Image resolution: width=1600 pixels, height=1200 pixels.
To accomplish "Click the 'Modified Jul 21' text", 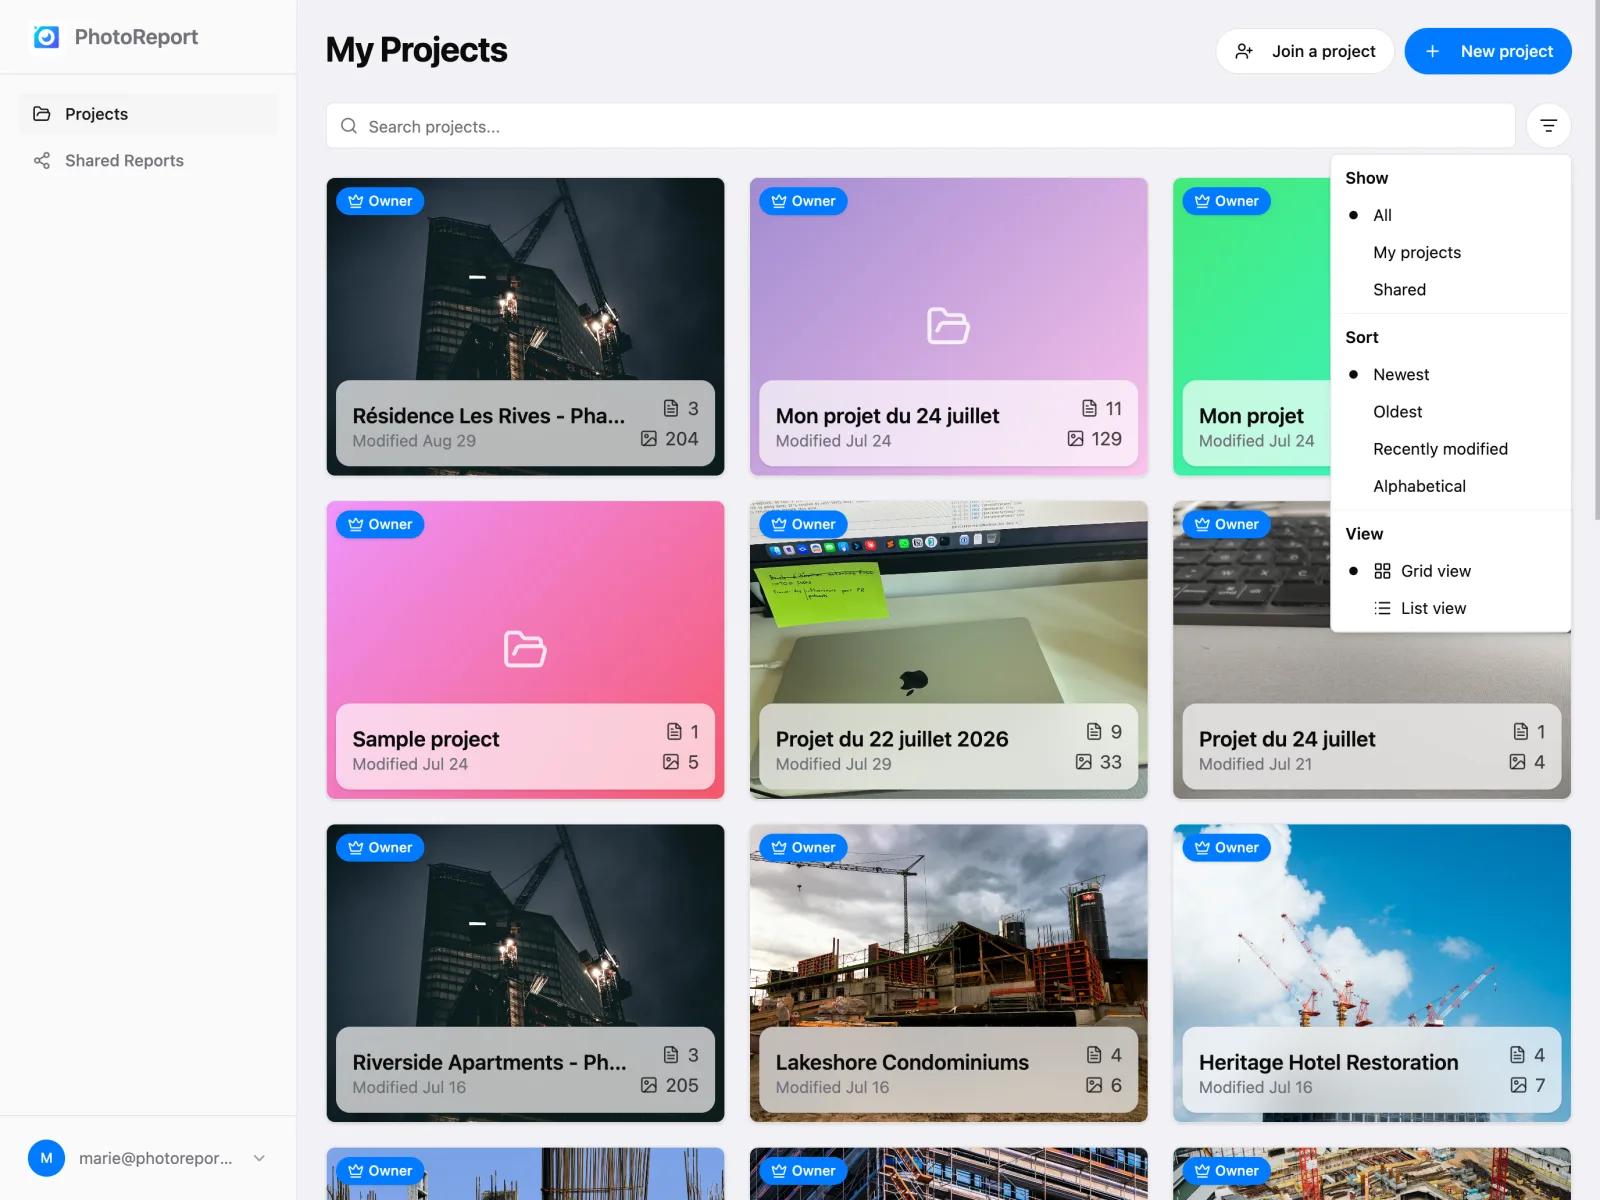I will tap(1256, 764).
